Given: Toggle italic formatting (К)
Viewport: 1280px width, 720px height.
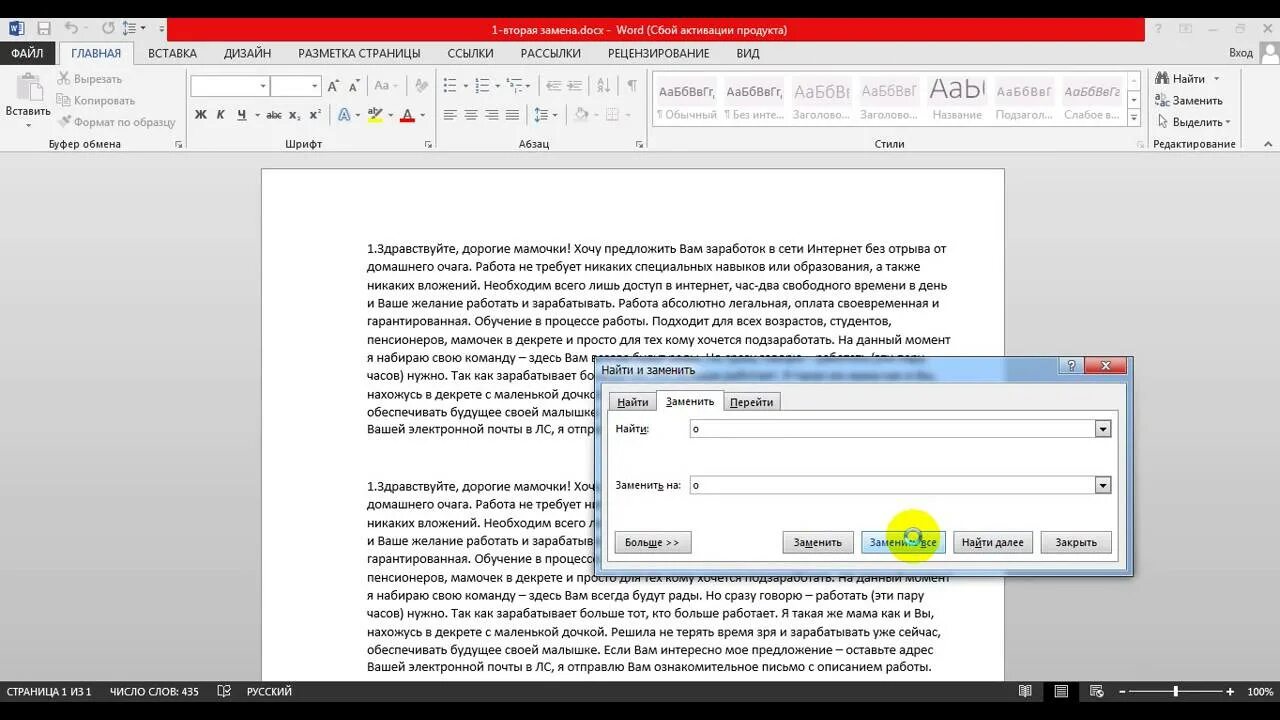Looking at the screenshot, I should click(221, 115).
